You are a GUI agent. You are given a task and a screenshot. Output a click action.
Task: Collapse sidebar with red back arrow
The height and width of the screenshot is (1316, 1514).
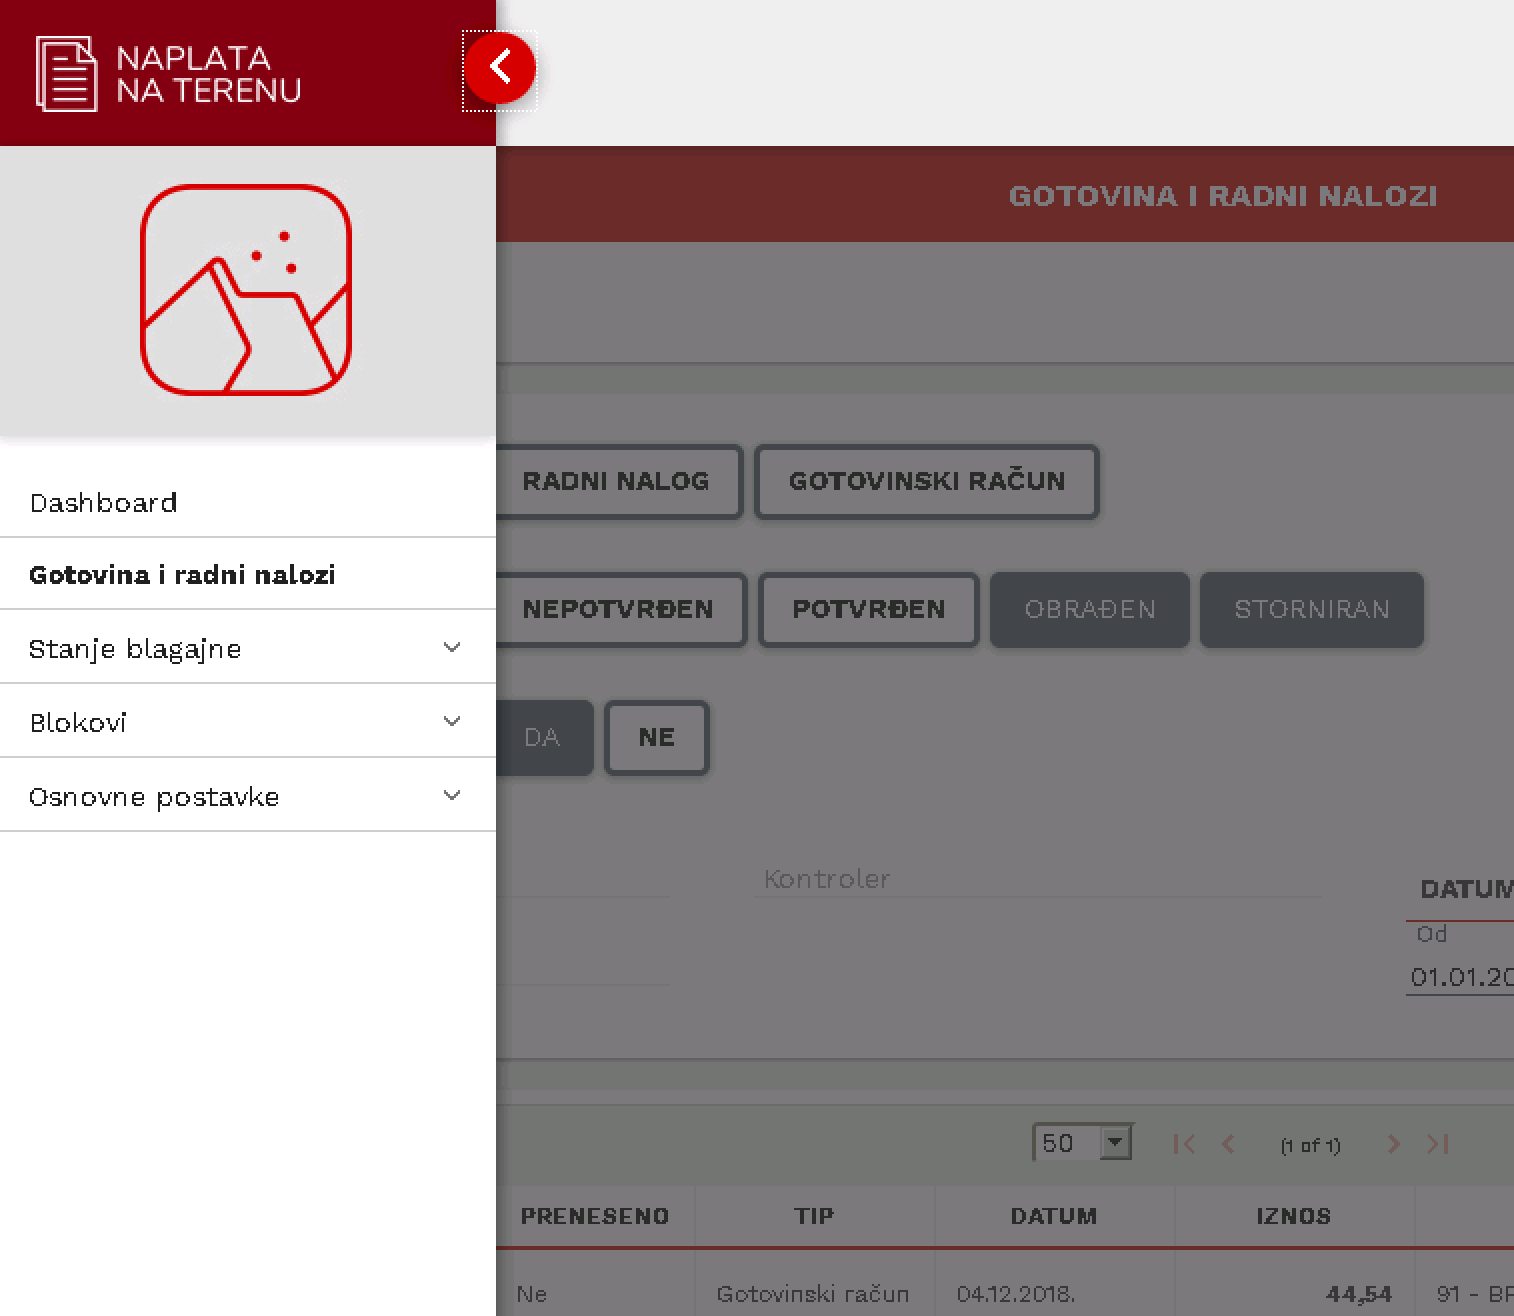(499, 68)
